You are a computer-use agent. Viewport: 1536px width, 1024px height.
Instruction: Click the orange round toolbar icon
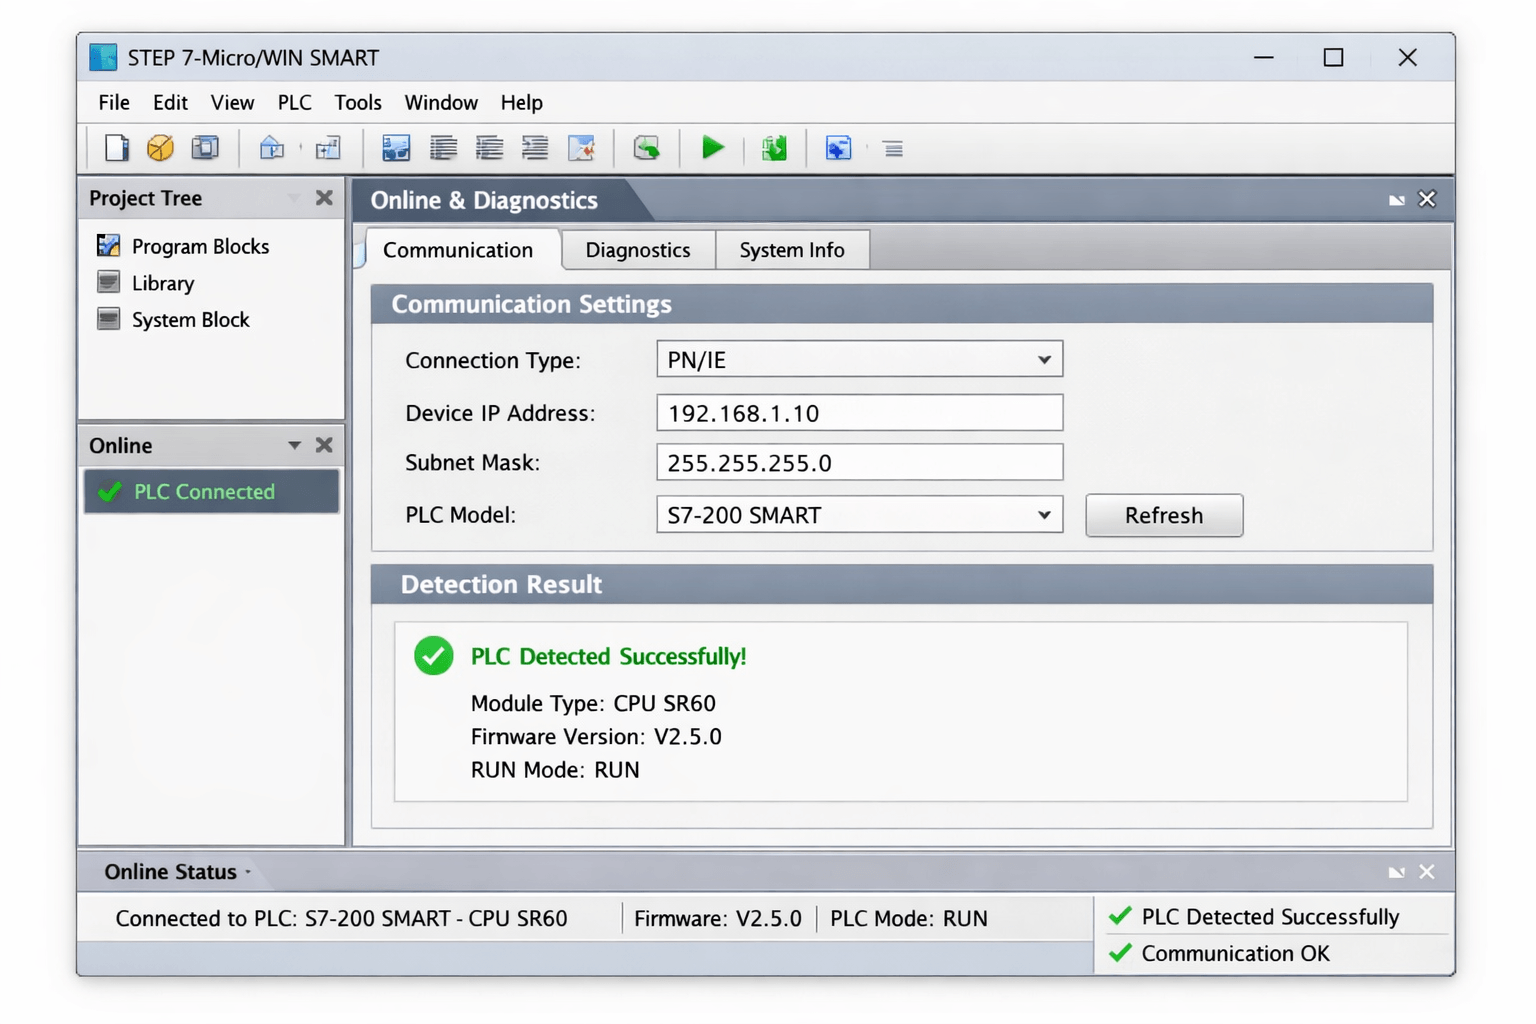(160, 148)
